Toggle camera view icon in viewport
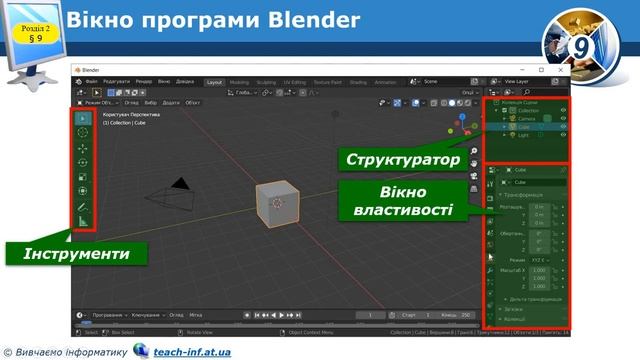This screenshot has width=640, height=360. tap(474, 176)
